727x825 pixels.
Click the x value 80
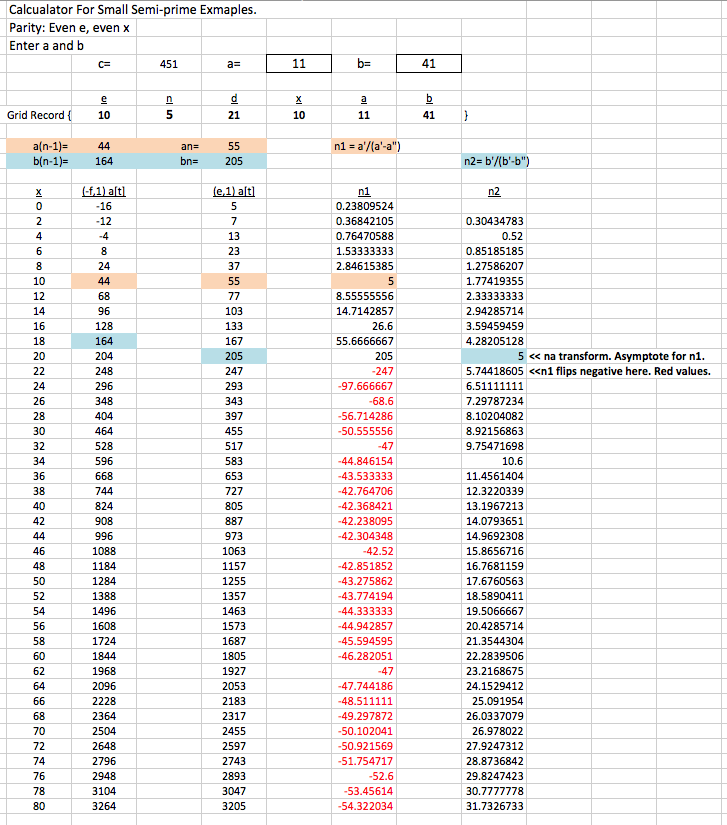coord(39,806)
